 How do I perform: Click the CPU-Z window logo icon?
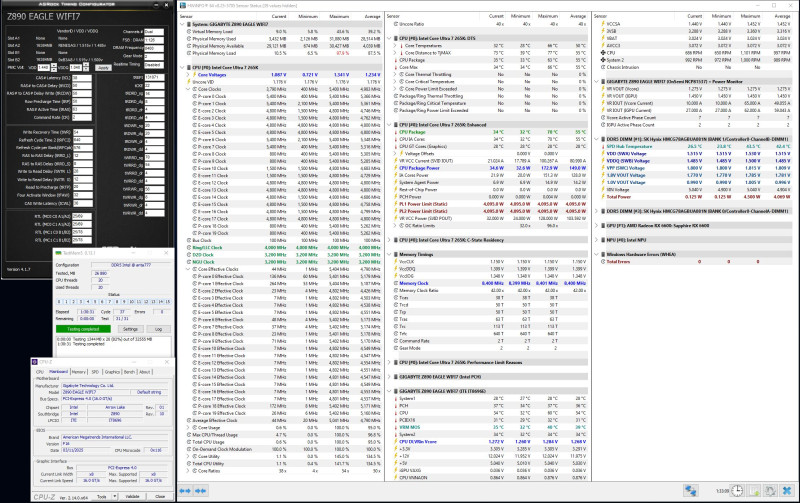pyautogui.click(x=35, y=362)
